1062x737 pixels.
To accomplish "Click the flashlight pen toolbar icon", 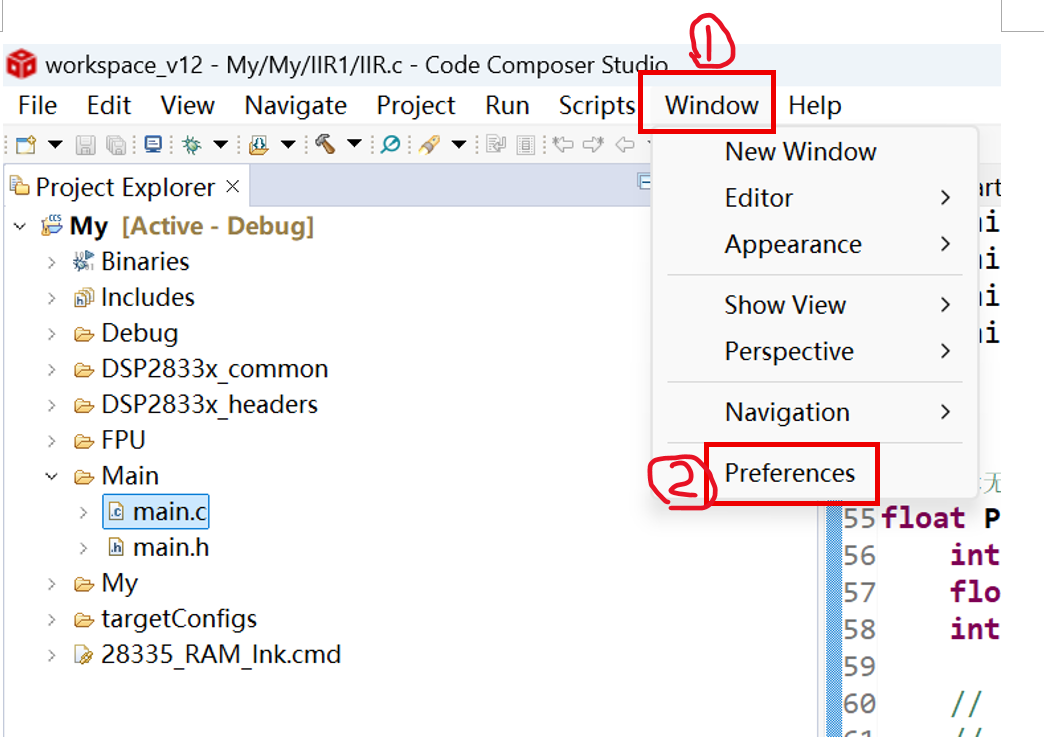I will click(430, 145).
